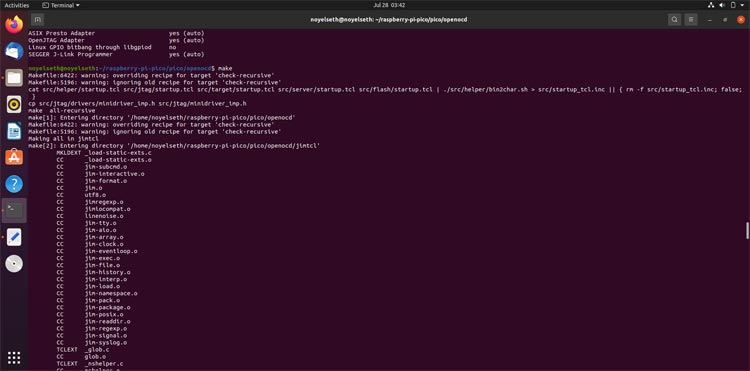Open Ubuntu Software store icon
The image size is (750, 371).
pyautogui.click(x=14, y=157)
